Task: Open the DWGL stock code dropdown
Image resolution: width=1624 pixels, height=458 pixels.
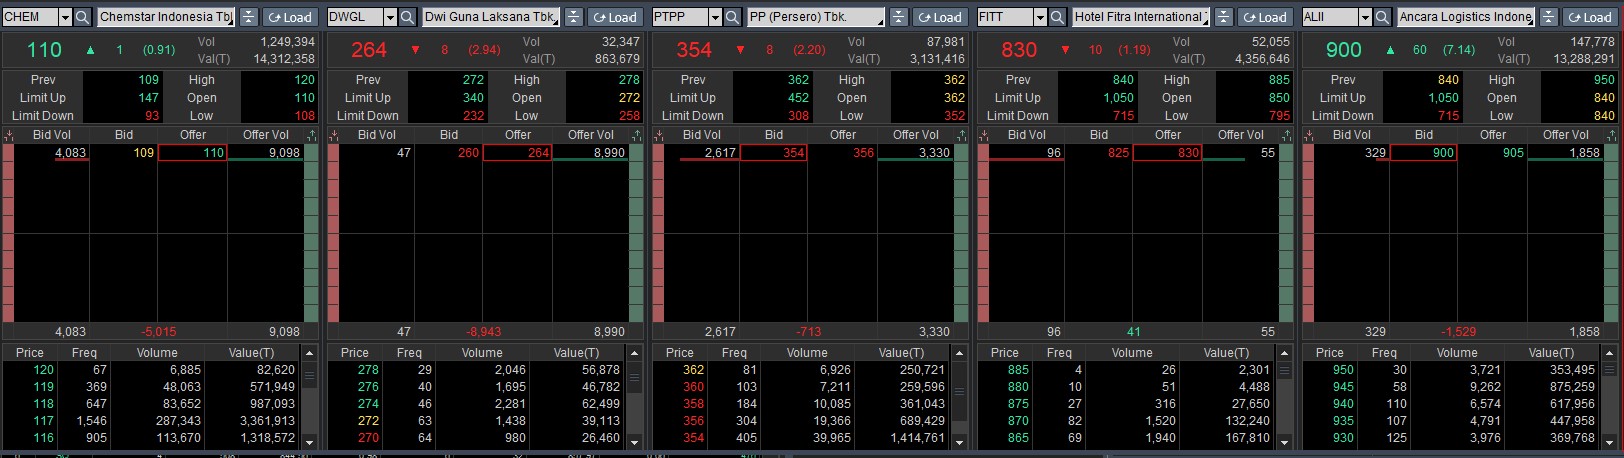Action: 390,17
